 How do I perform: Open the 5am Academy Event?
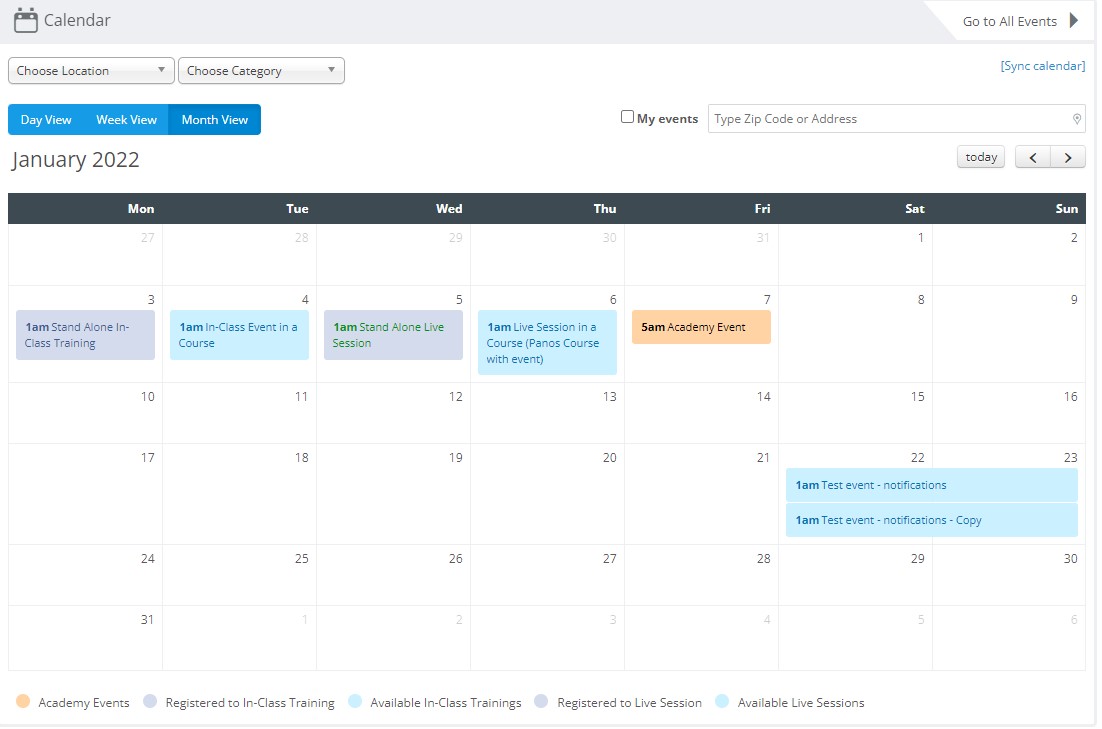[701, 327]
